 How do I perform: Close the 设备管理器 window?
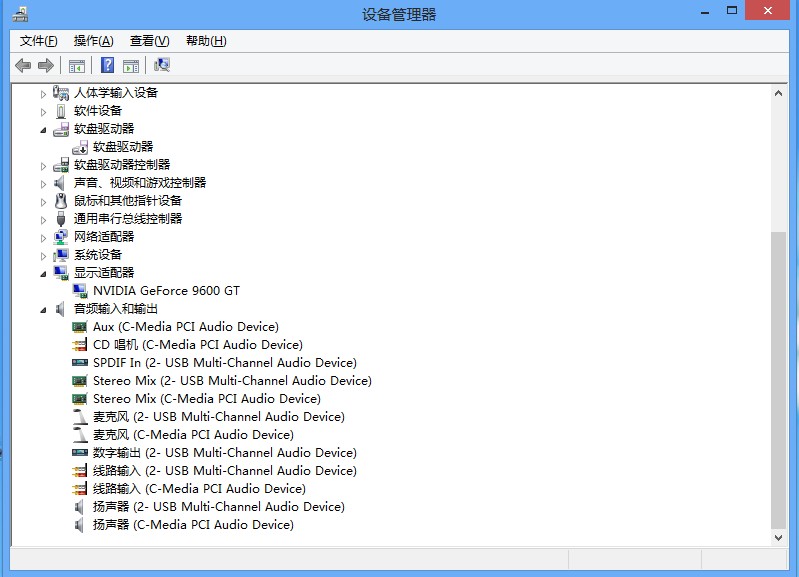(x=768, y=11)
